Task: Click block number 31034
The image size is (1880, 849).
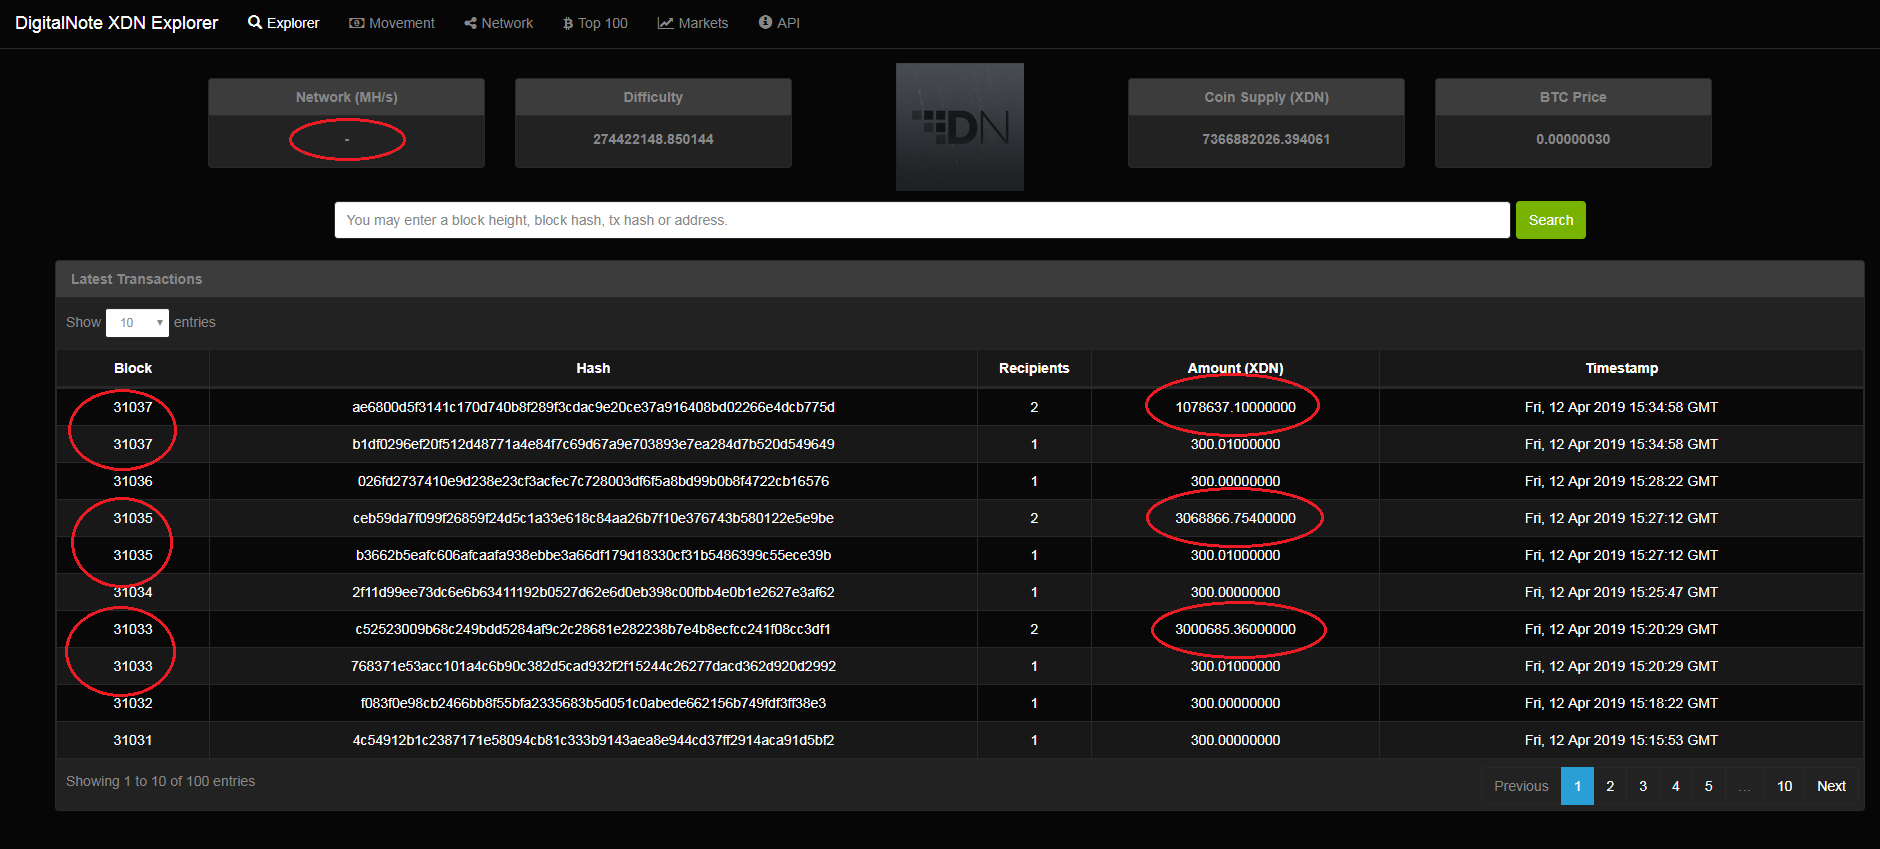Action: click(133, 592)
